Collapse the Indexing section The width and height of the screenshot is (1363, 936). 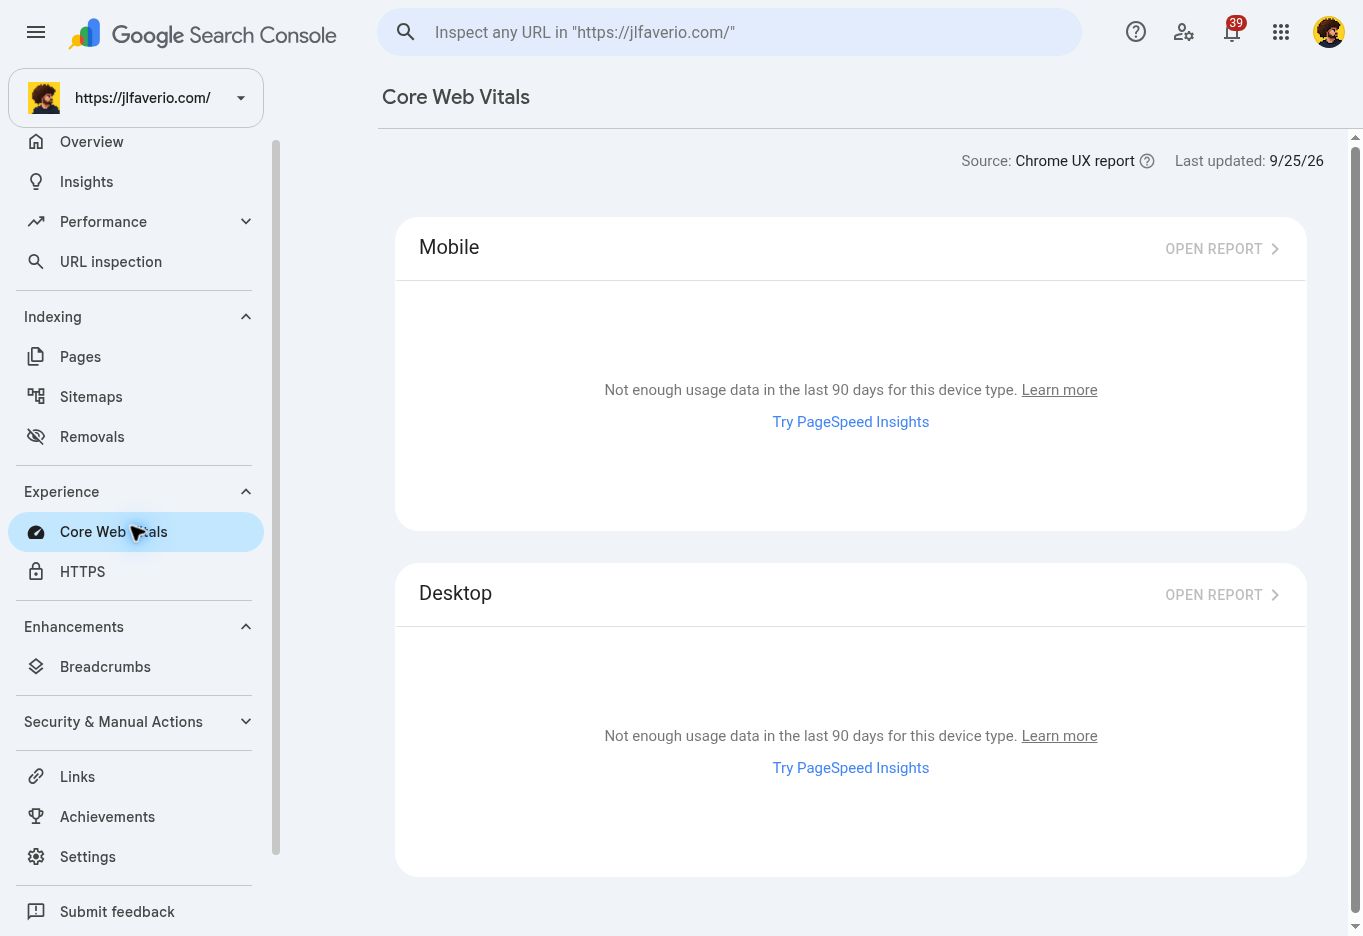pyautogui.click(x=246, y=317)
